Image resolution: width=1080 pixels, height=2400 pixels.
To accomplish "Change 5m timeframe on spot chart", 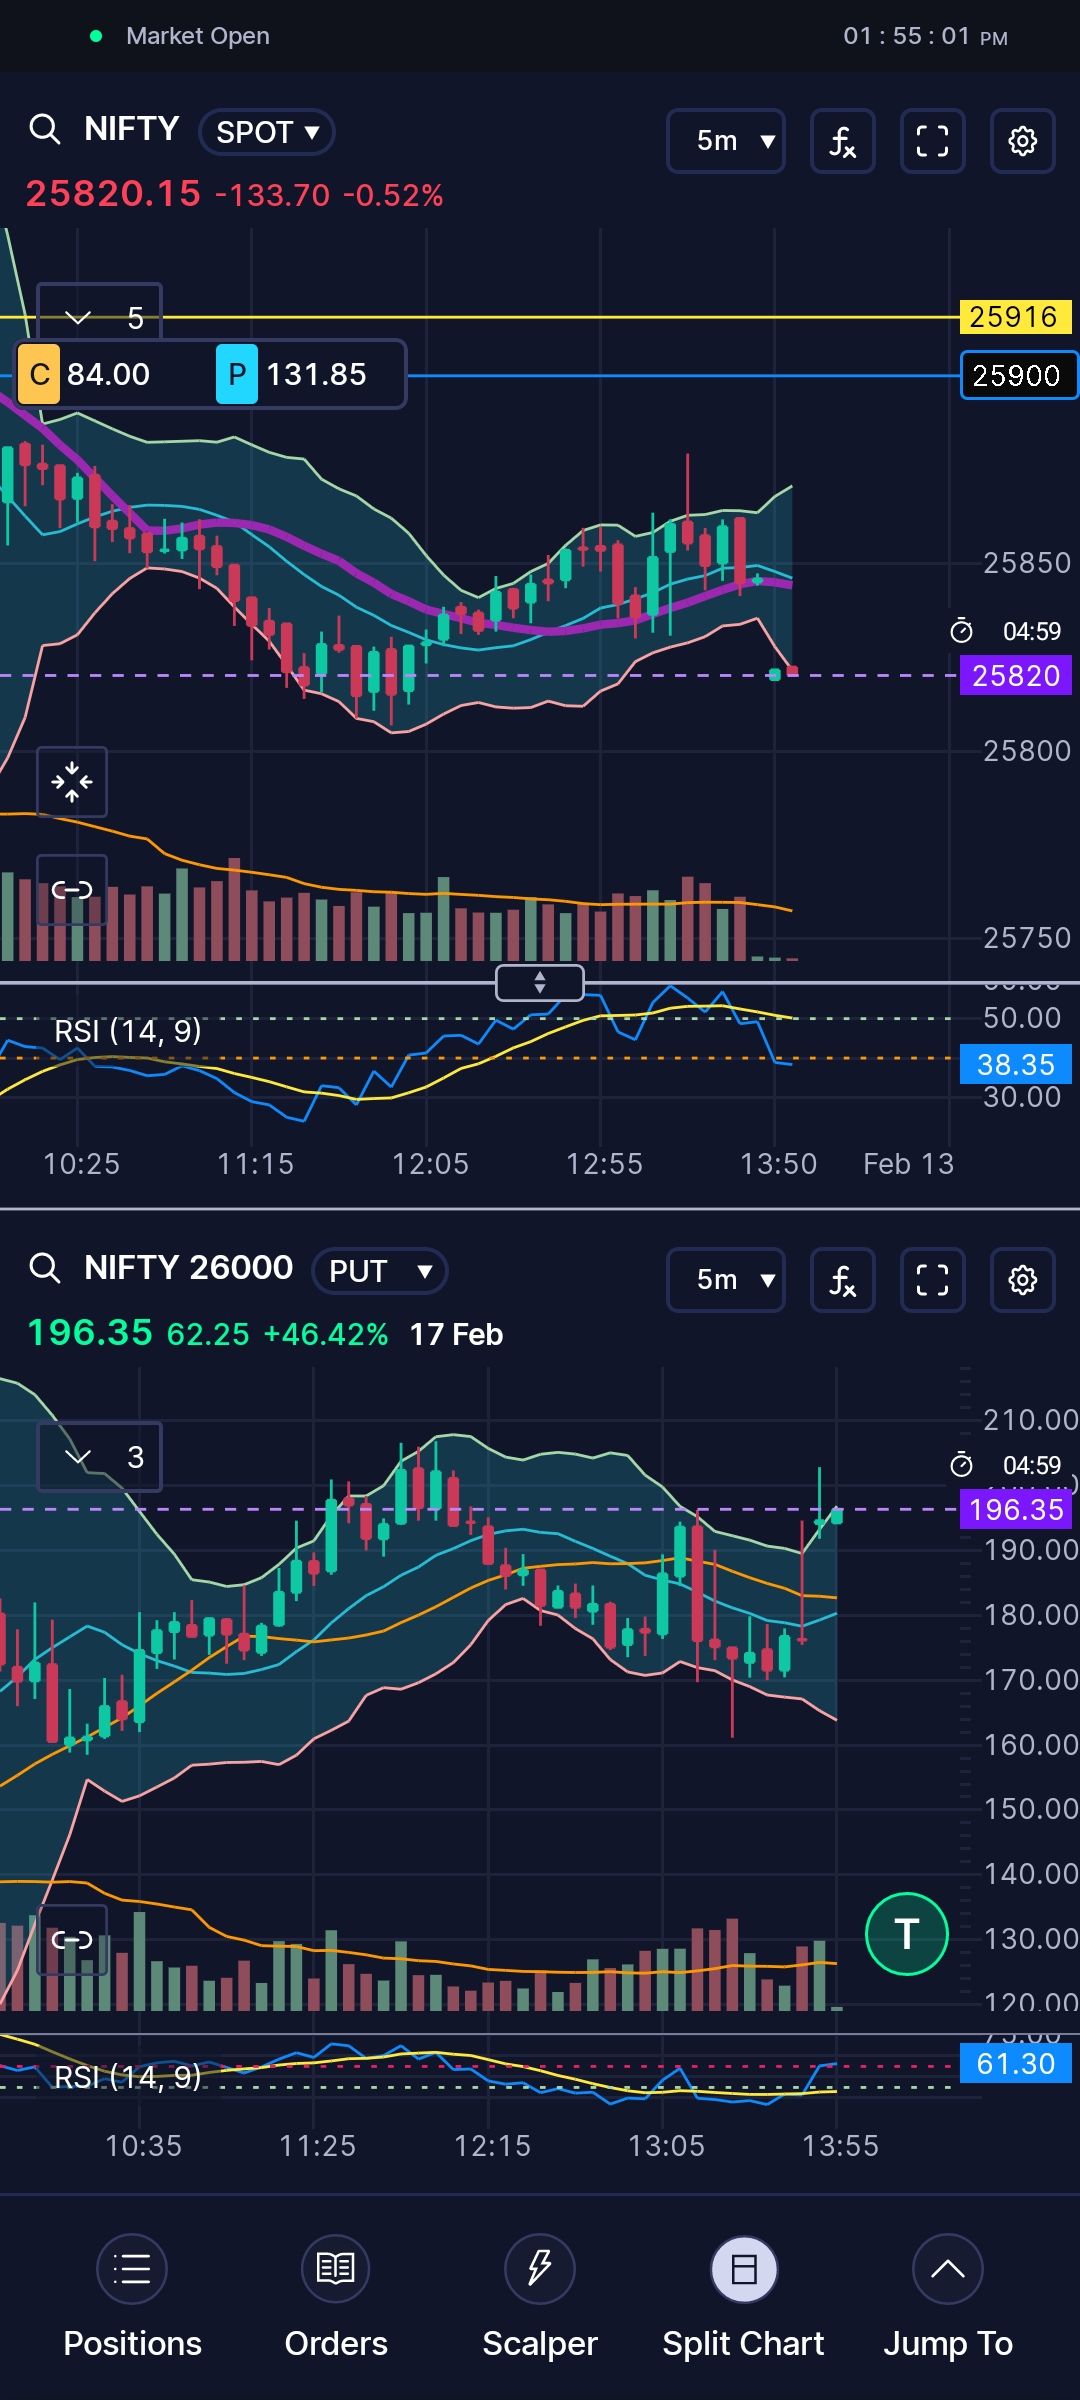I will pos(726,141).
